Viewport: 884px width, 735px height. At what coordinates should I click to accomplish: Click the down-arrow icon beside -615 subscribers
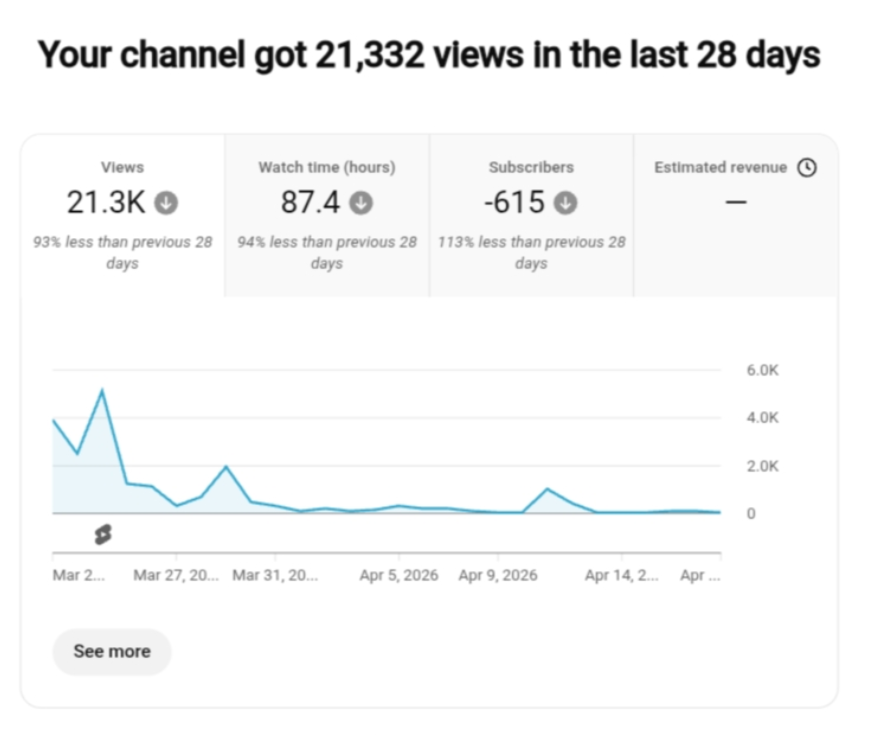(x=566, y=203)
